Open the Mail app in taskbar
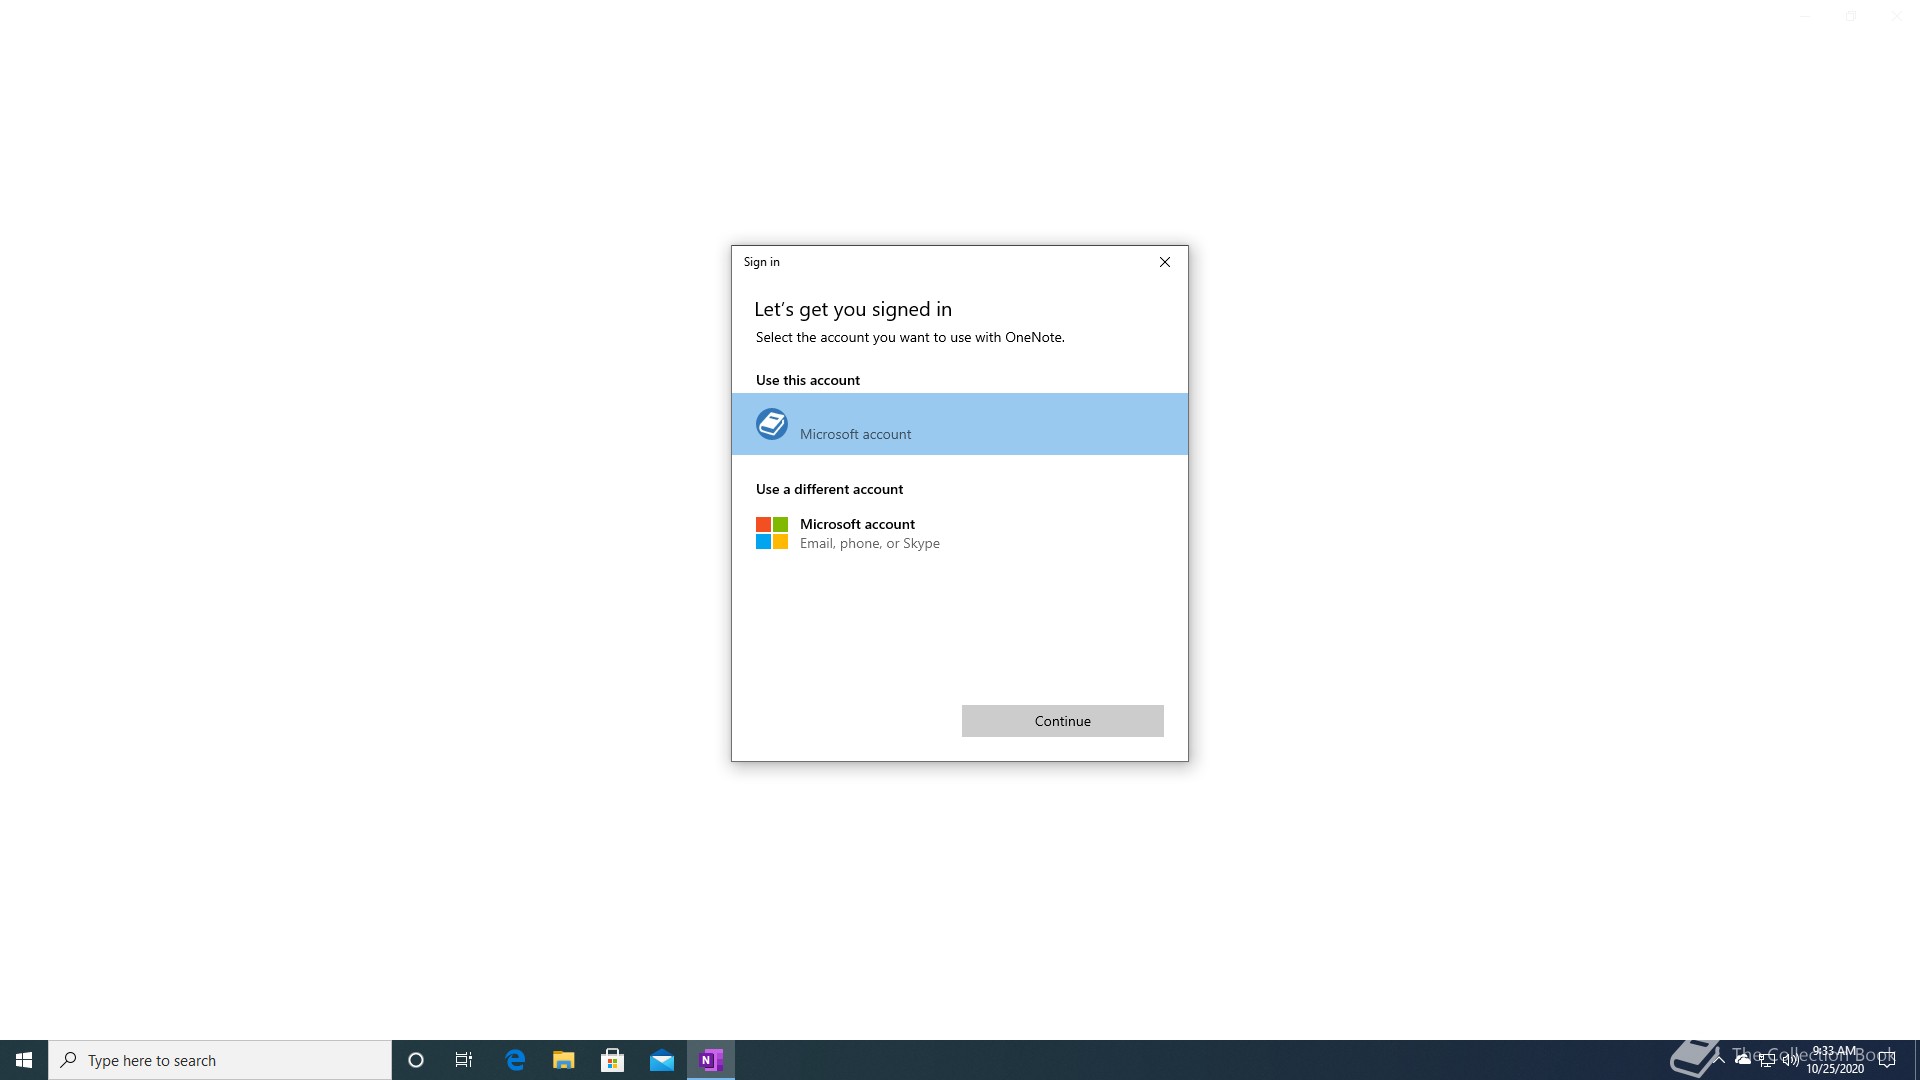 tap(662, 1060)
